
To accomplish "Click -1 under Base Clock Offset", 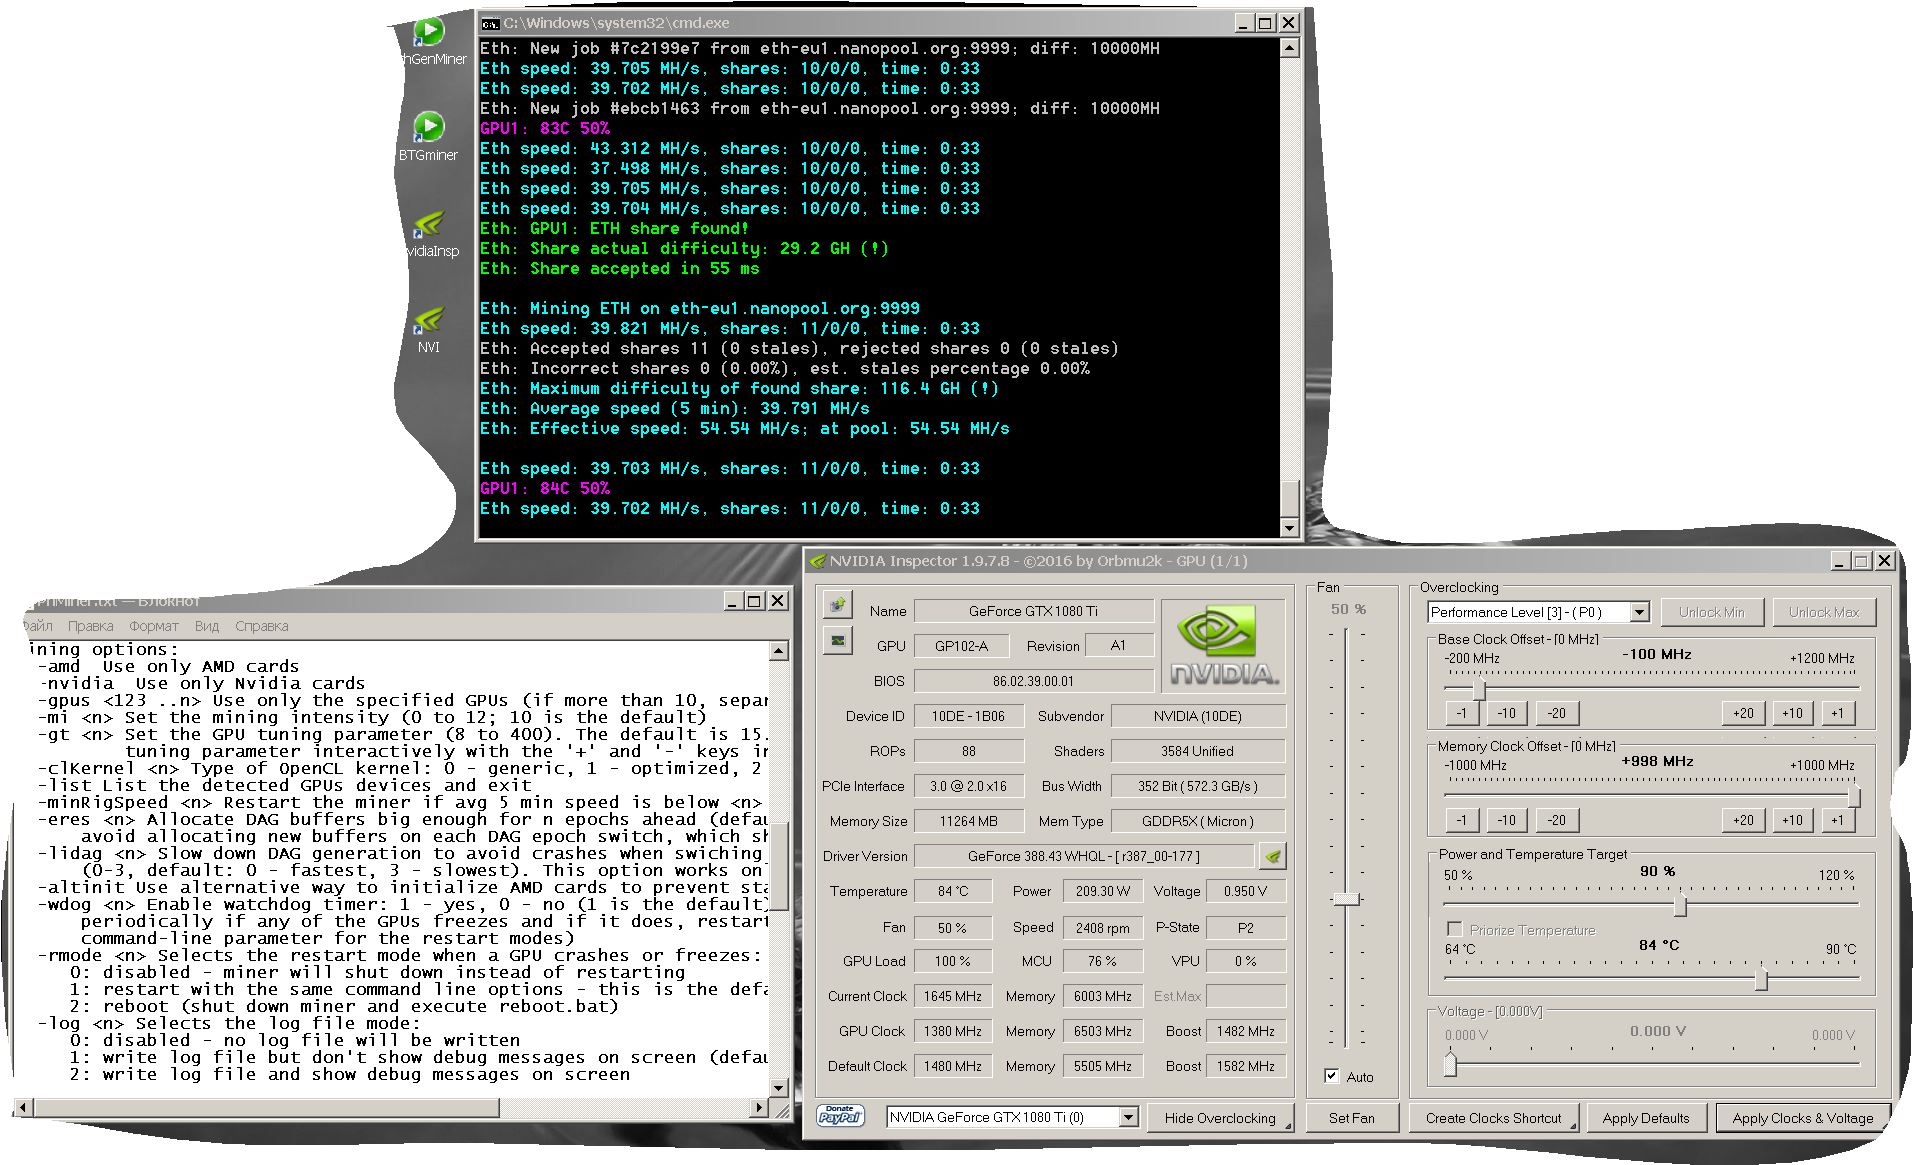I will 1461,713.
